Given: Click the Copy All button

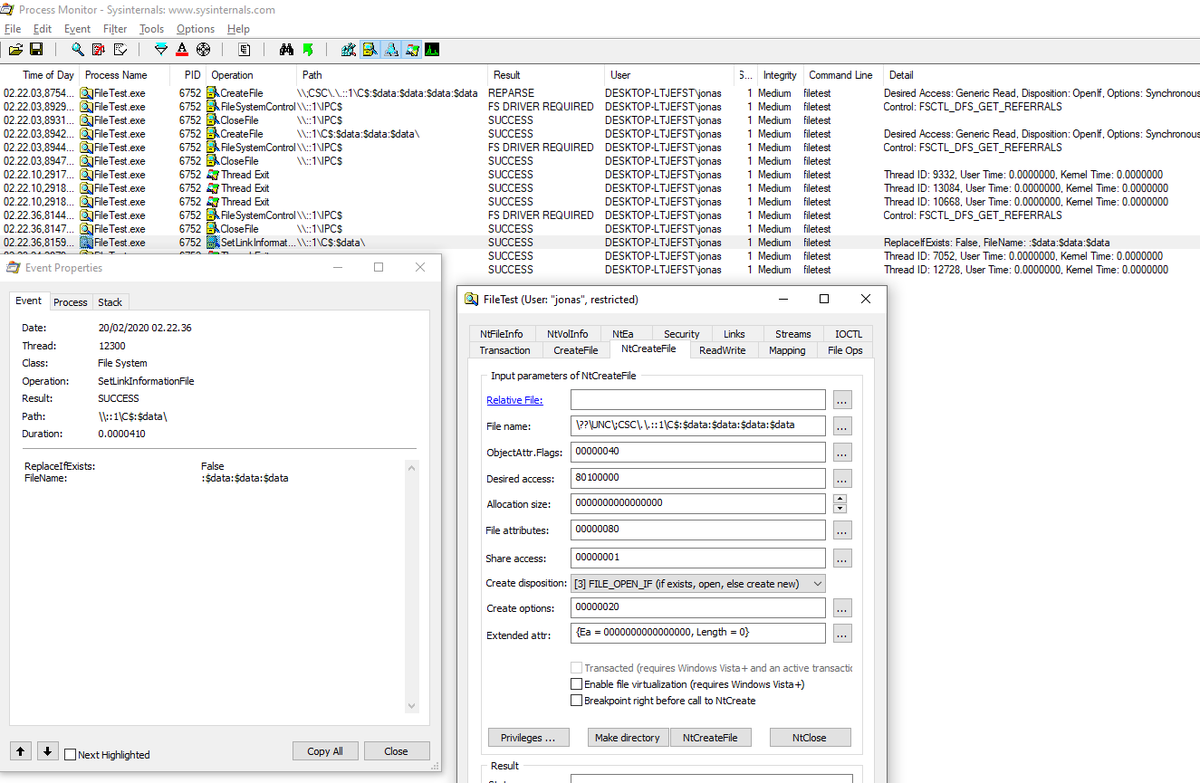Looking at the screenshot, I should [325, 751].
